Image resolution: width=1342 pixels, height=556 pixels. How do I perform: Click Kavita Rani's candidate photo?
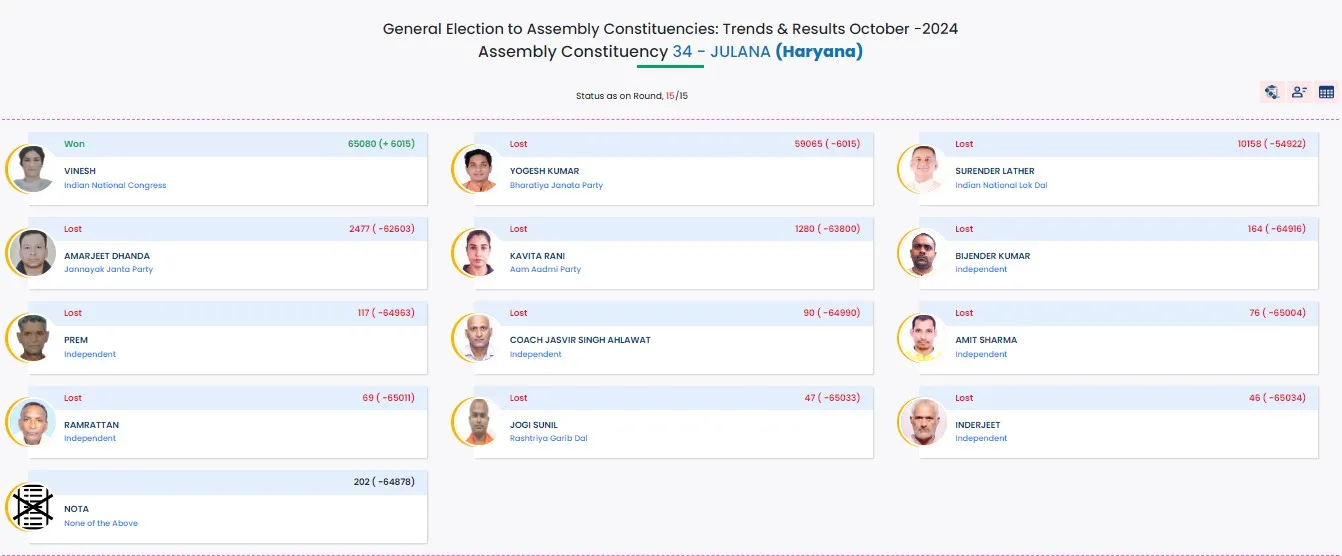477,253
